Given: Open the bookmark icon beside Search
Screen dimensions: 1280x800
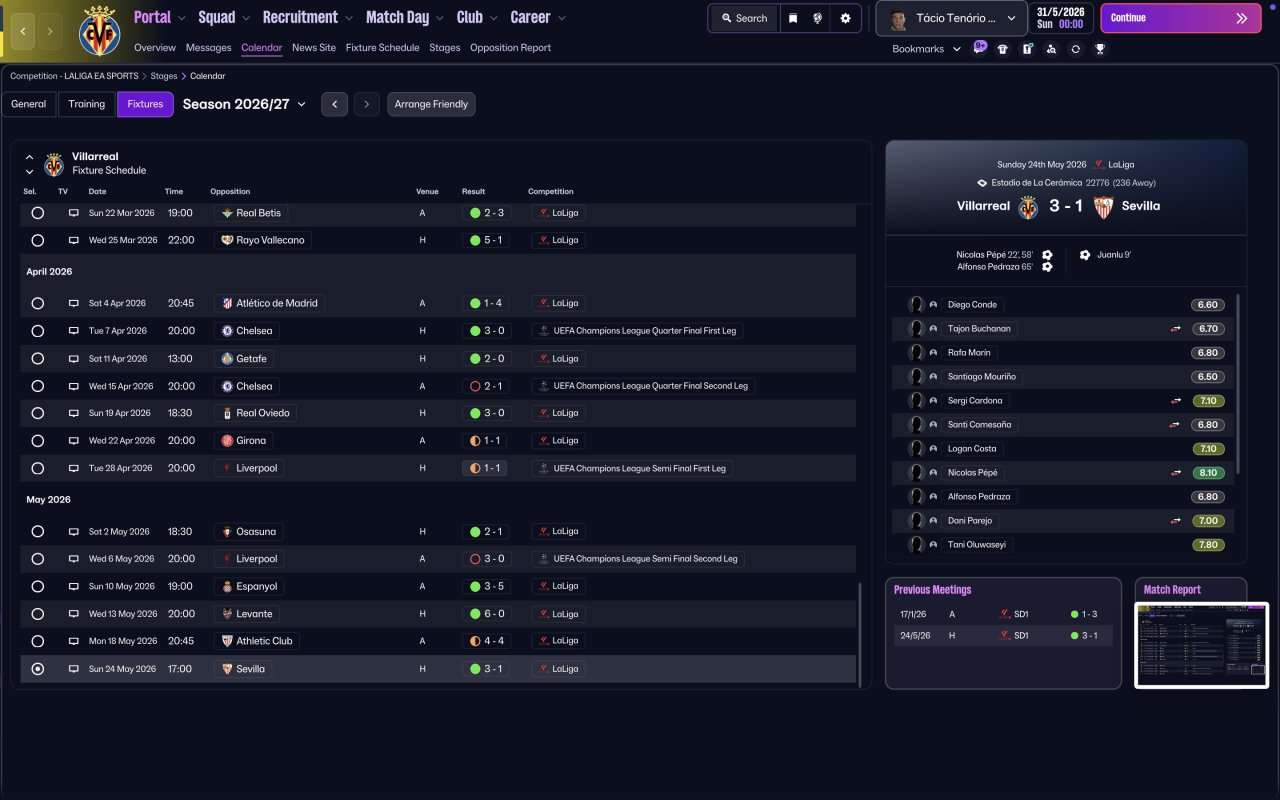Looking at the screenshot, I should coord(793,18).
